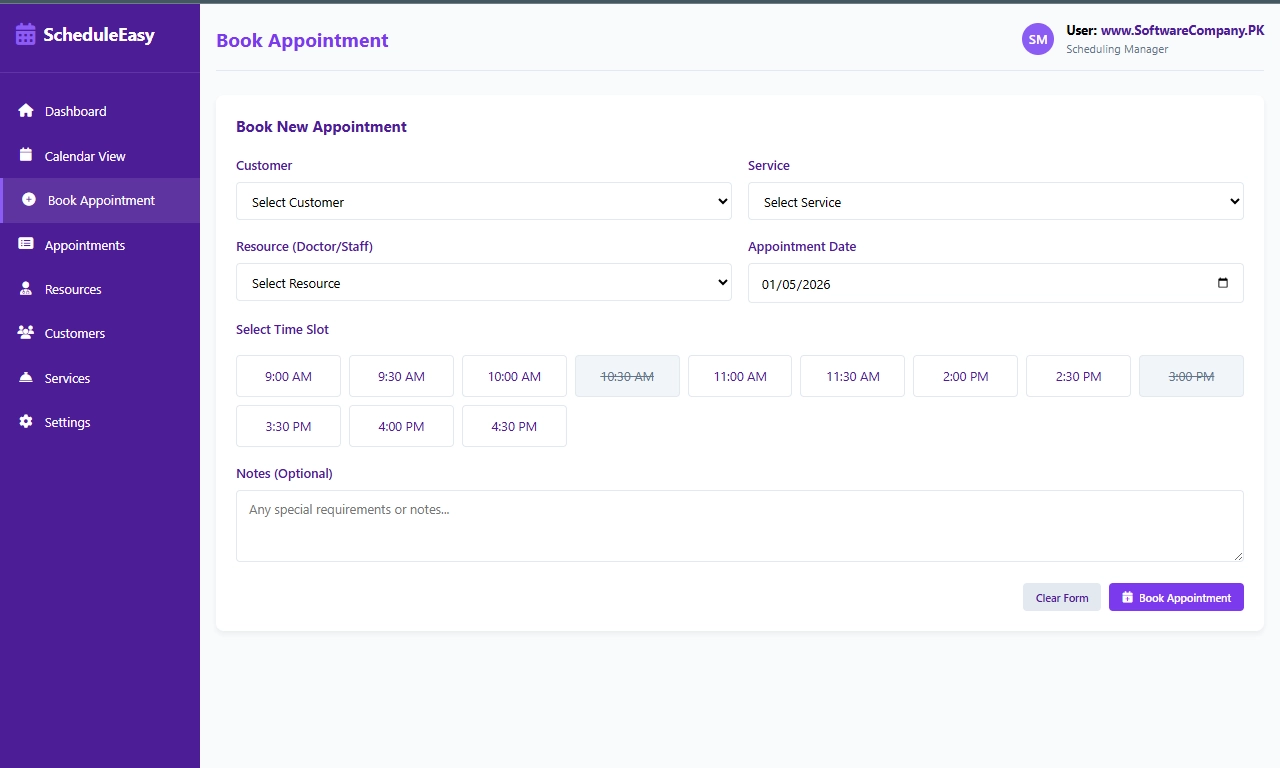Expand the Select Service dropdown

(996, 201)
